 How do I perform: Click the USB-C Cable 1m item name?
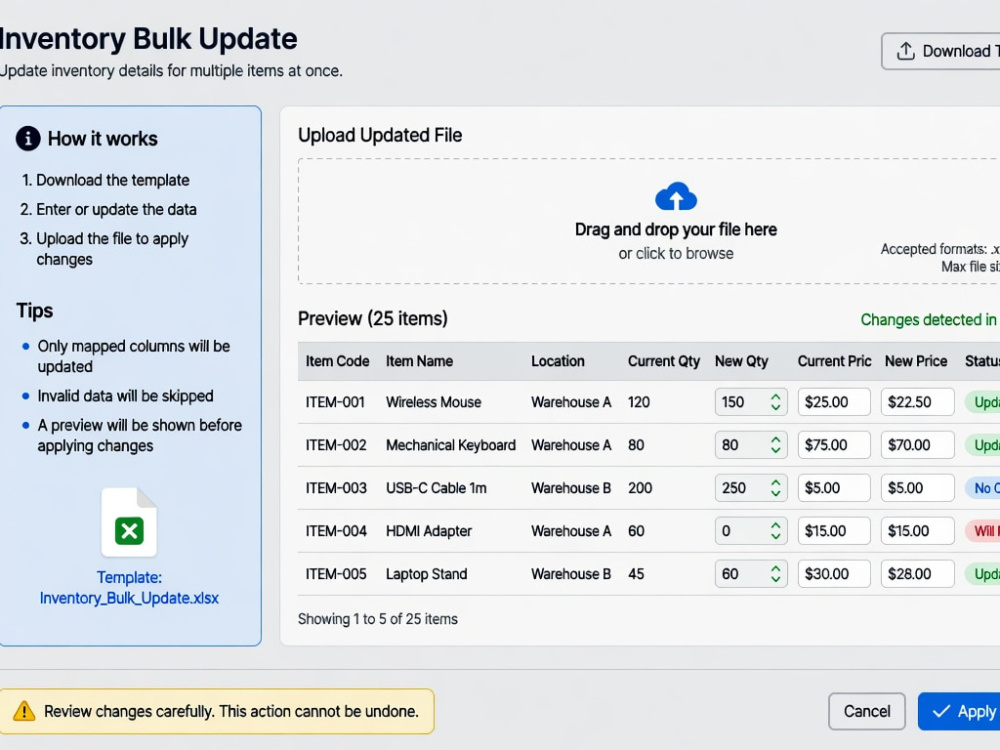click(x=436, y=488)
